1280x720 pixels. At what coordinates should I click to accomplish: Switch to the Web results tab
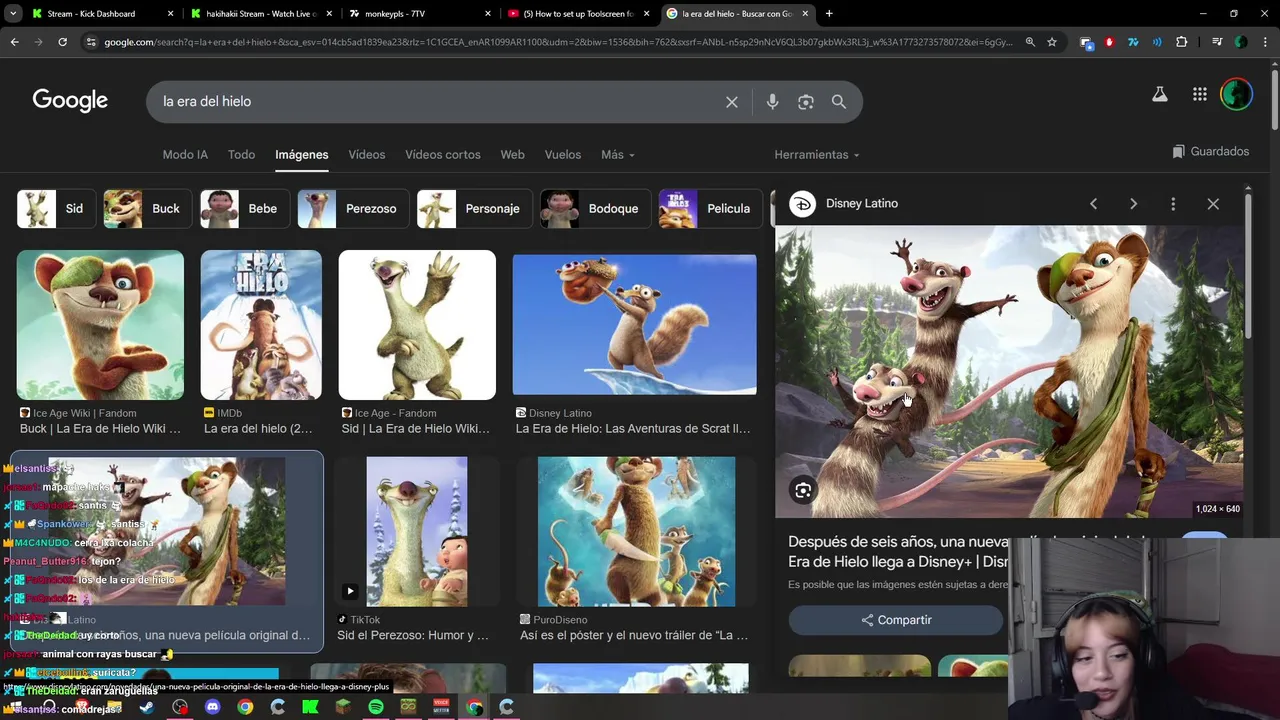pos(513,155)
